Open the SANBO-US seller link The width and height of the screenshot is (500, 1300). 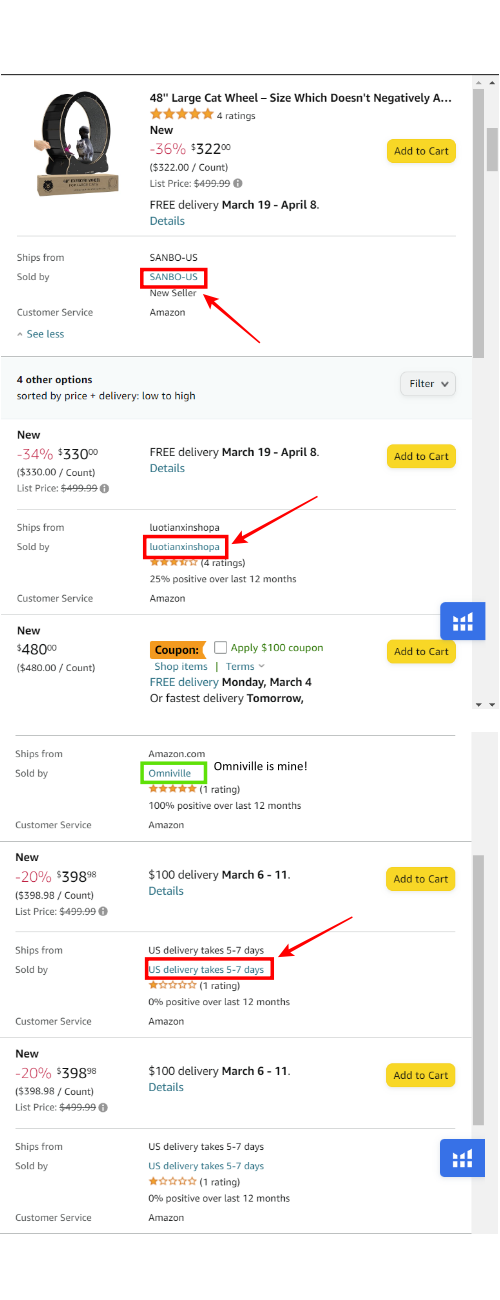pos(174,277)
